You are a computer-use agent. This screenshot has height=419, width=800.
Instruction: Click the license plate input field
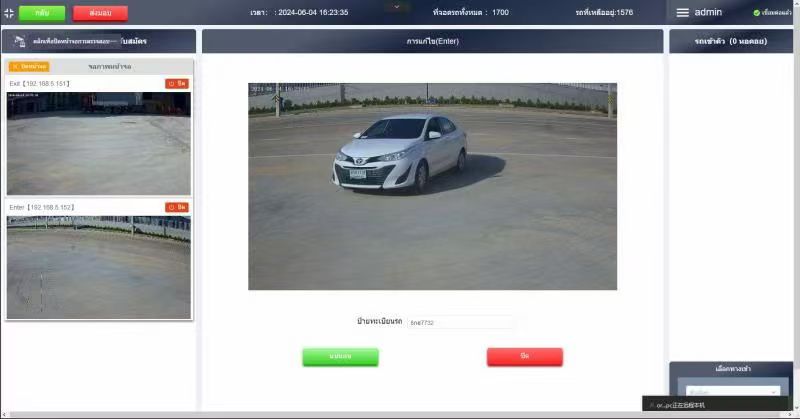pos(460,323)
